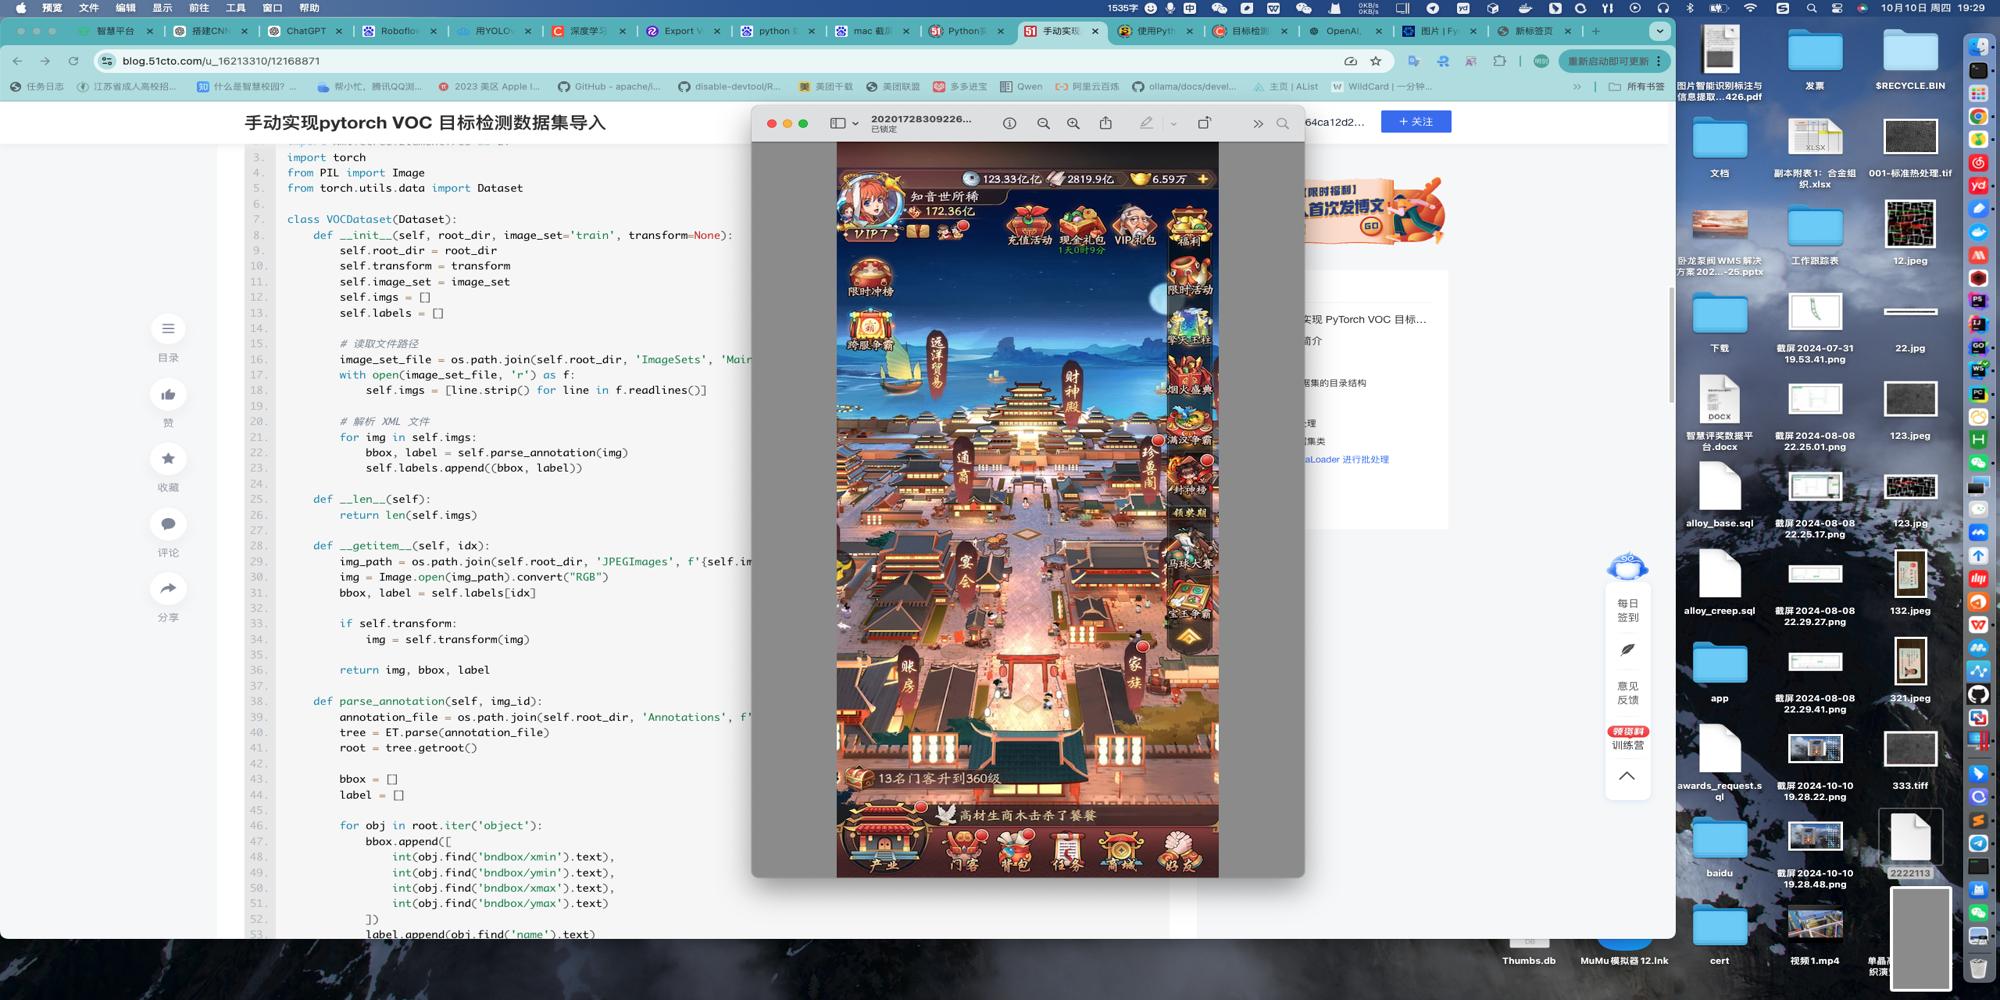
Task: Open the GitHub - apache bookmark
Action: pyautogui.click(x=609, y=87)
